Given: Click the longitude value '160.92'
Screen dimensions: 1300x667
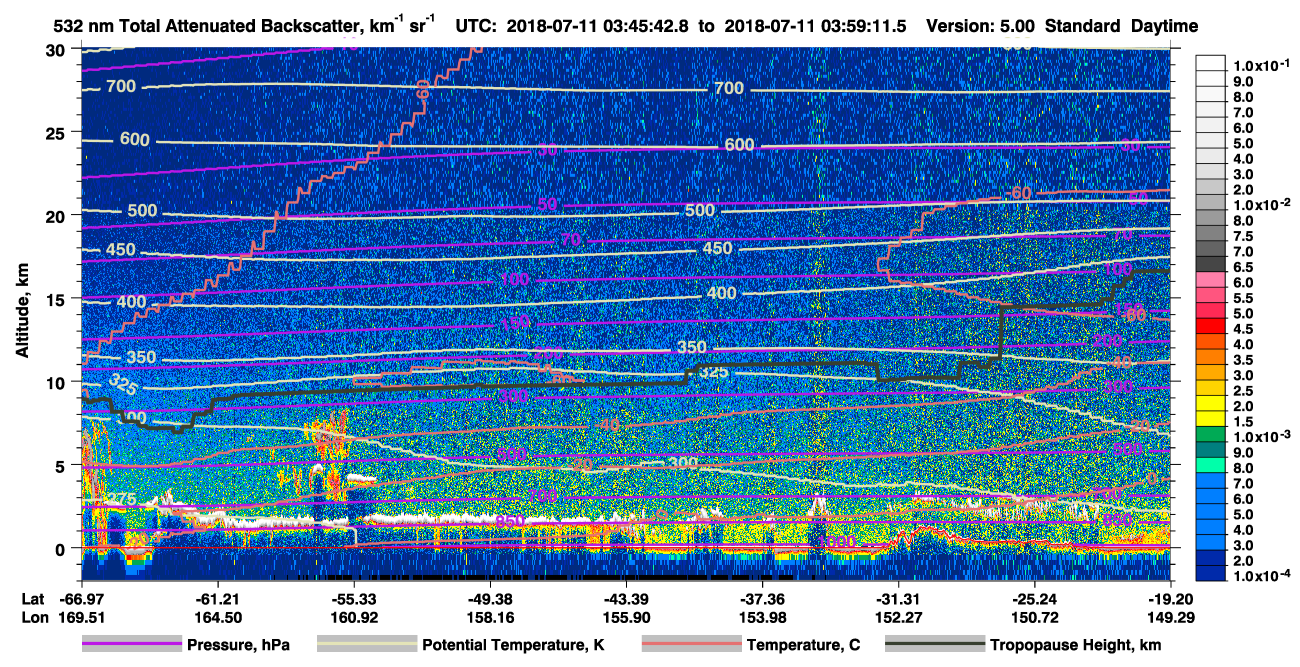Looking at the screenshot, I should 353,617.
